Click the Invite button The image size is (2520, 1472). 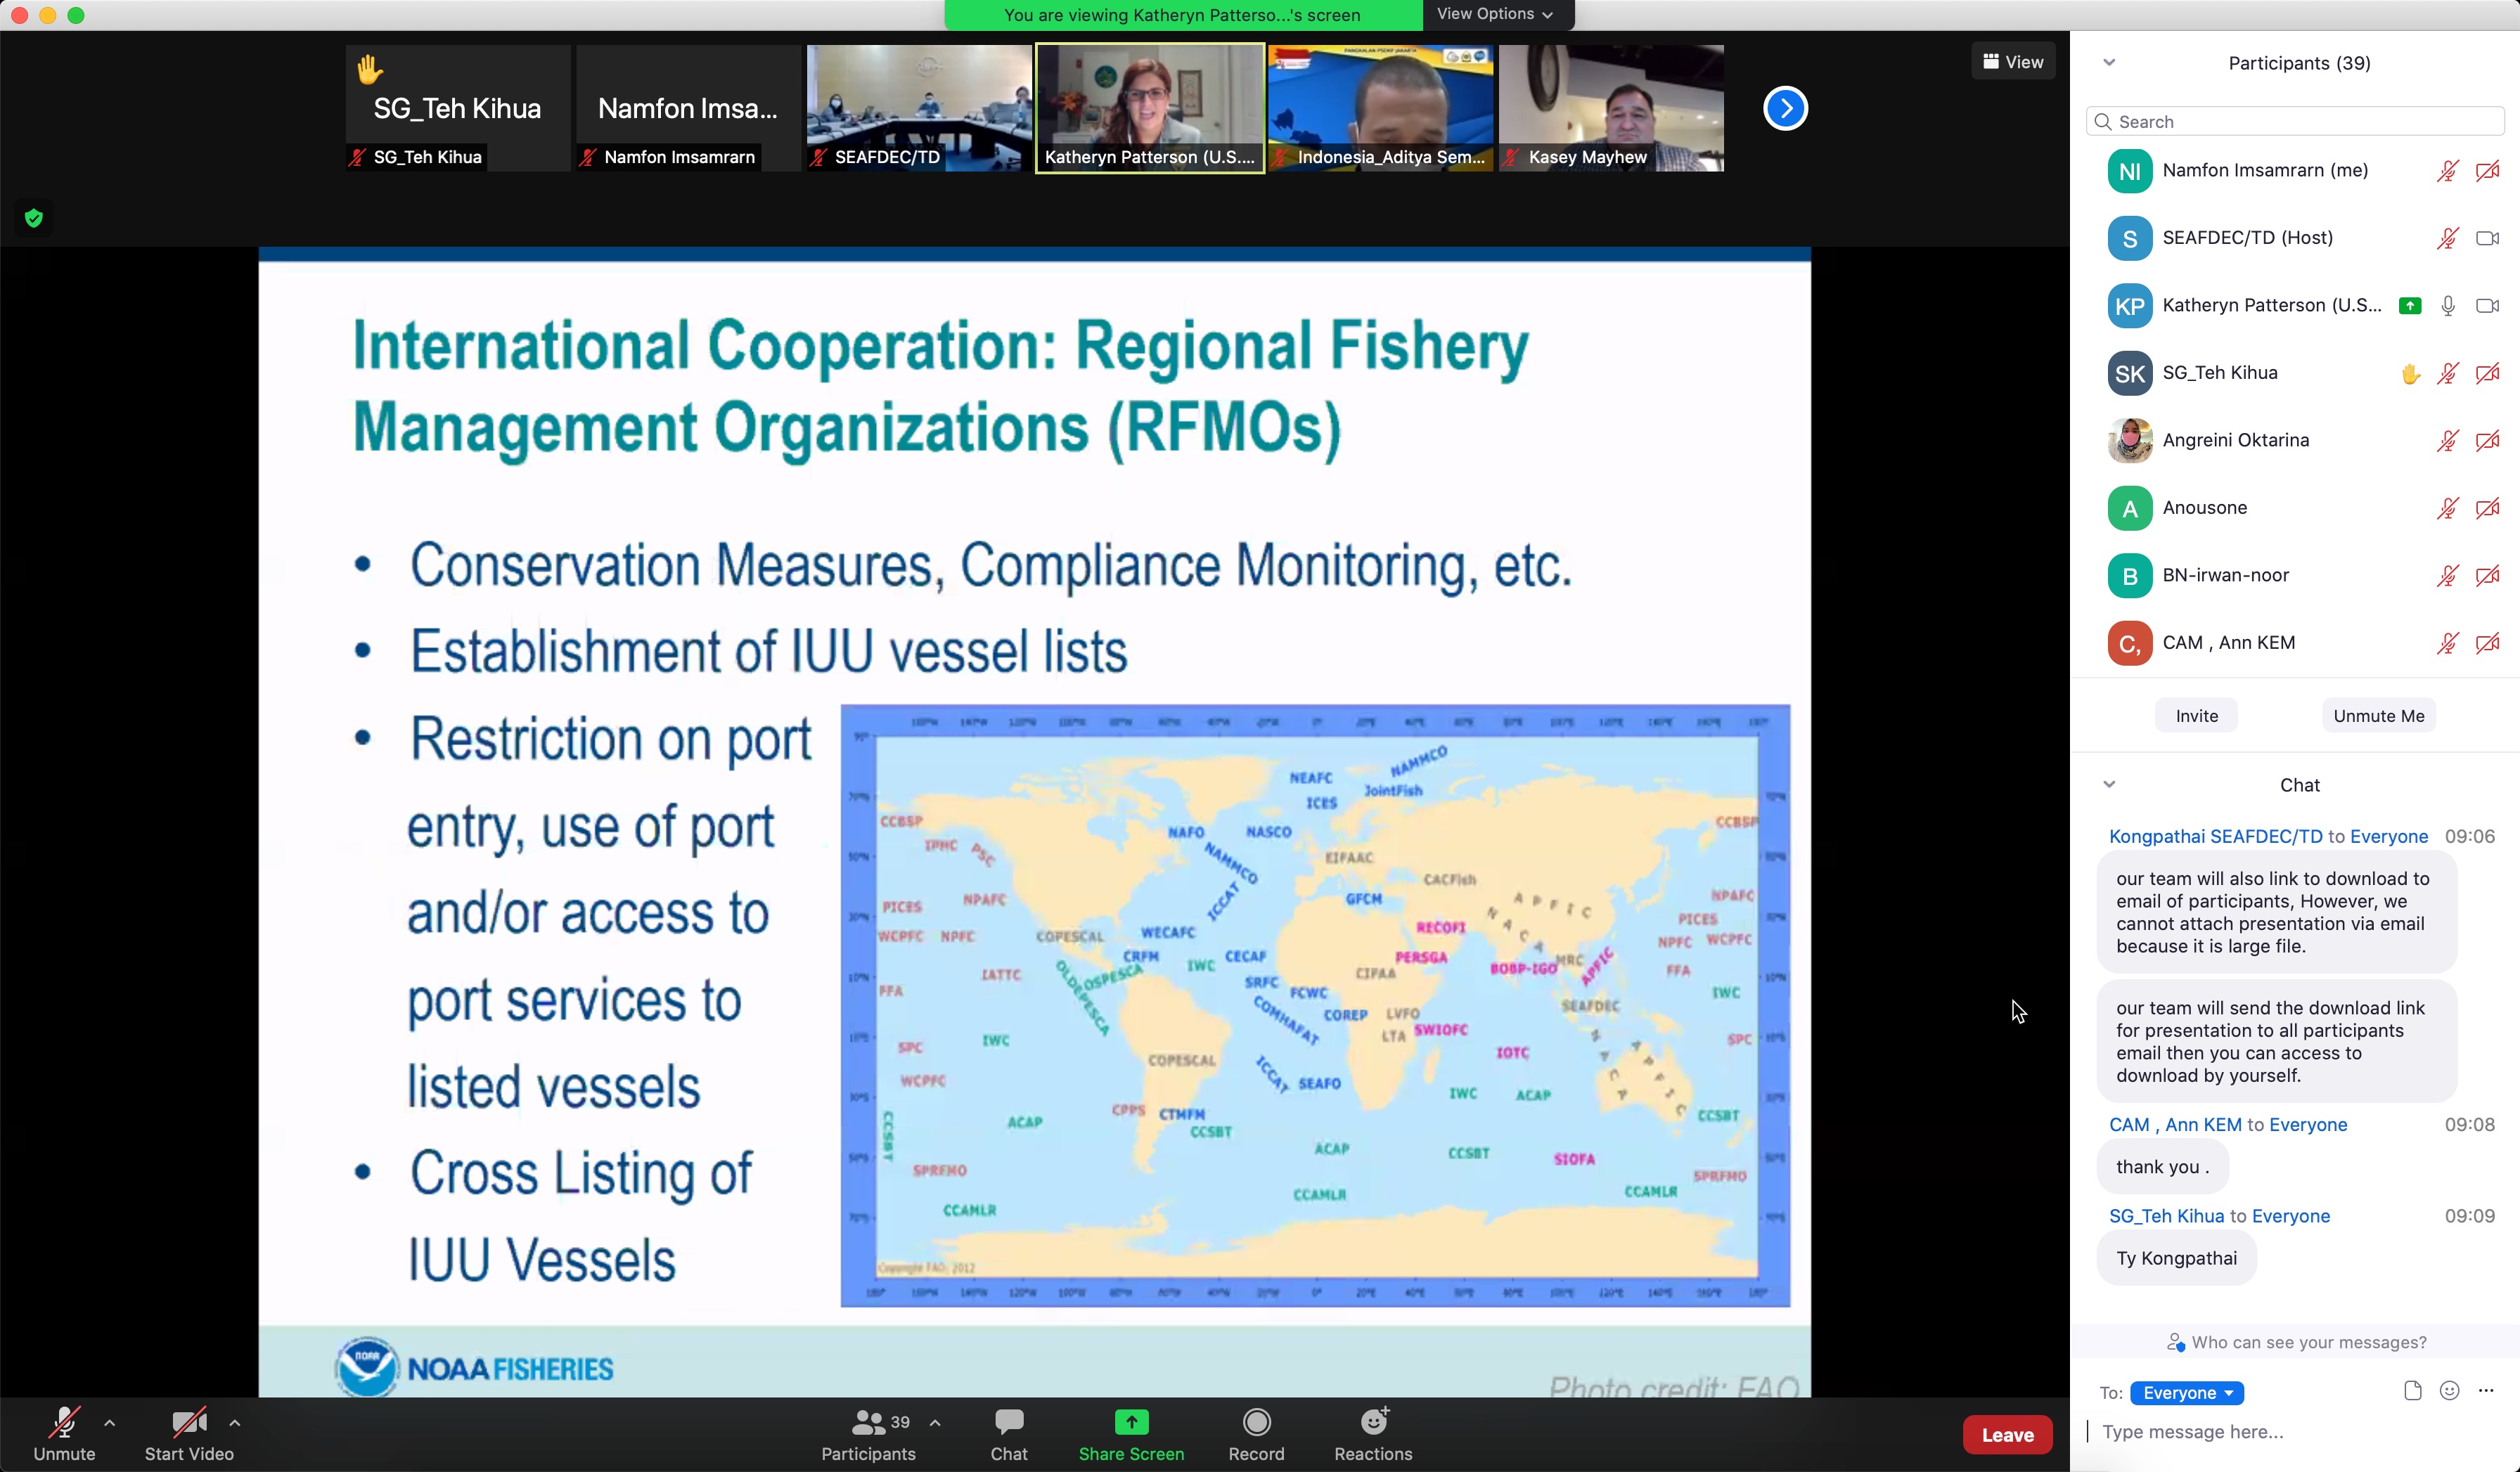point(2196,716)
